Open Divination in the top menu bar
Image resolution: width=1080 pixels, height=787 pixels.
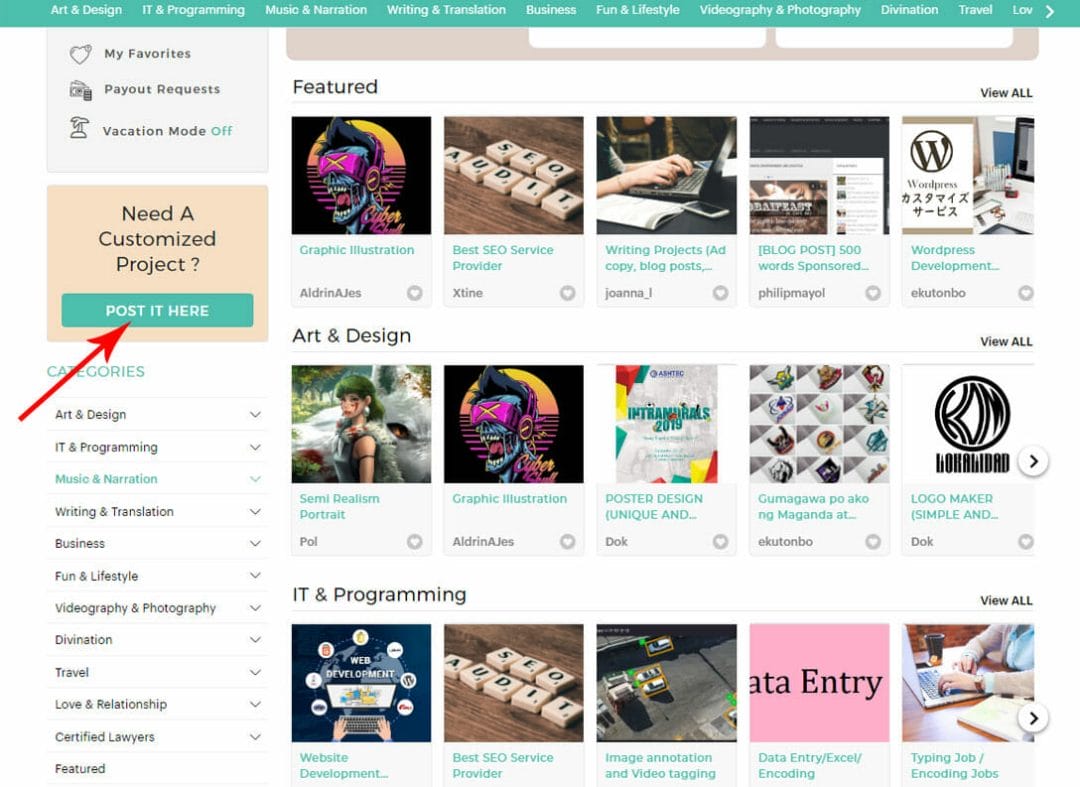[x=909, y=10]
